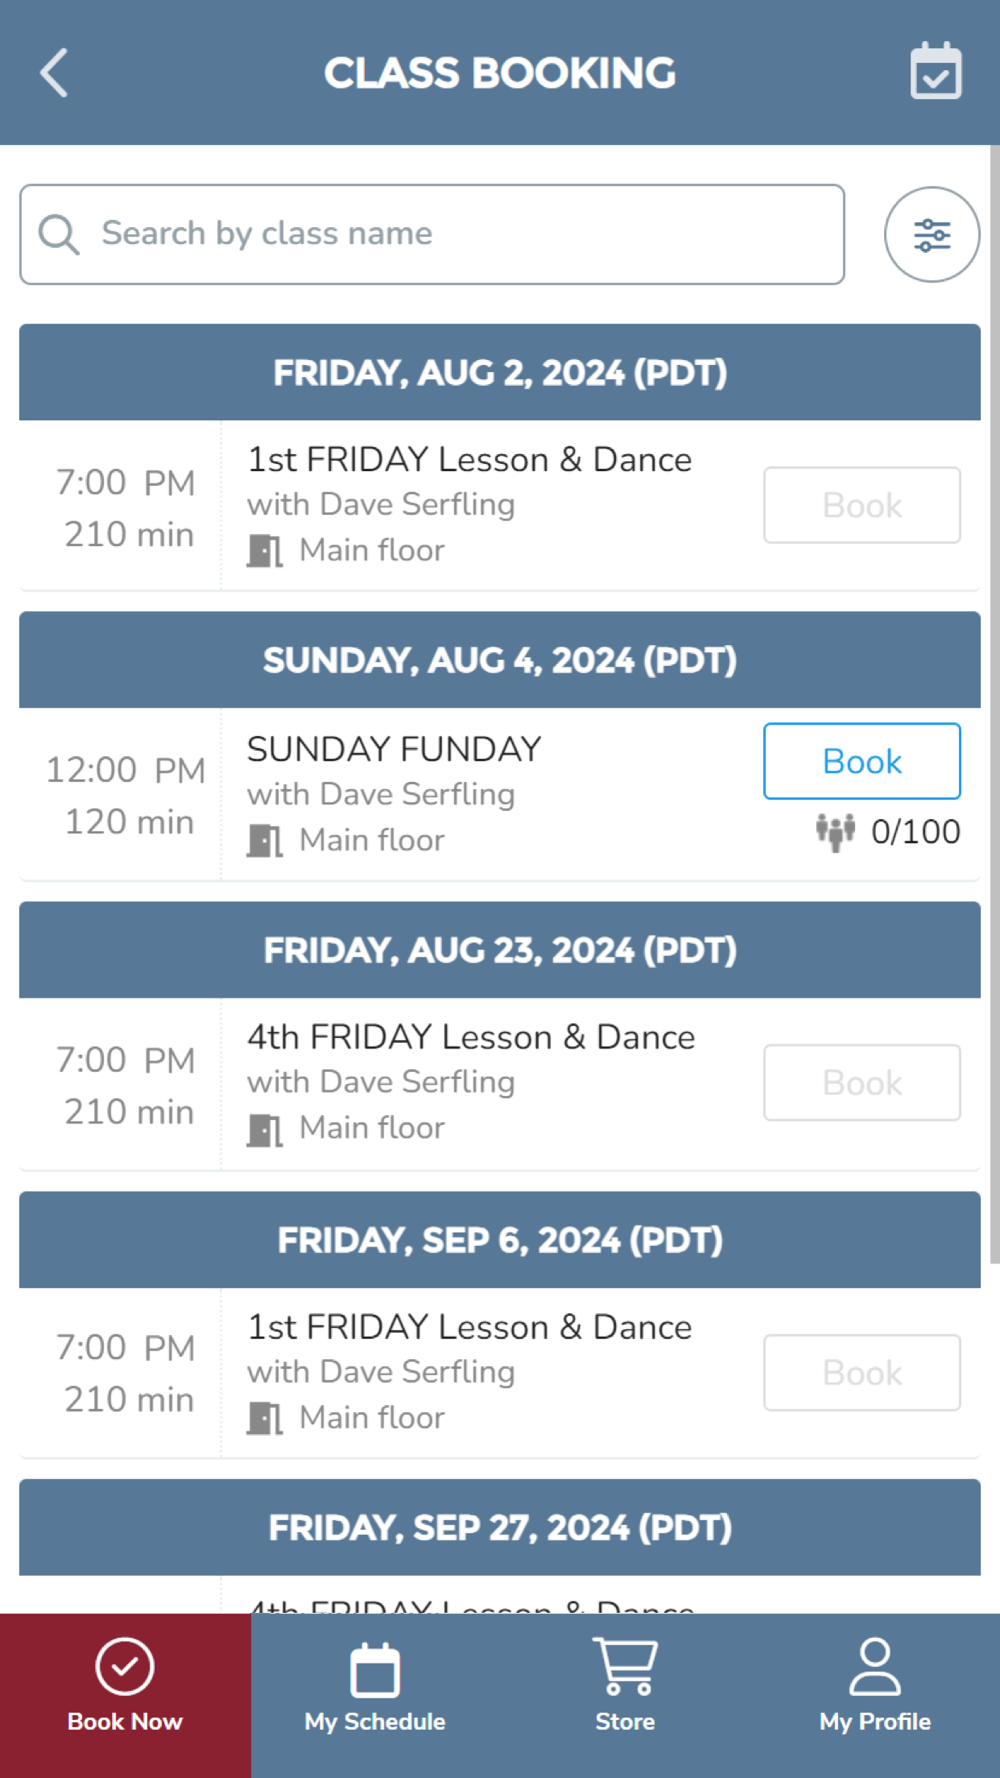Open the class filter options
Screen dimensions: 1000x1778
pyautogui.click(x=931, y=235)
